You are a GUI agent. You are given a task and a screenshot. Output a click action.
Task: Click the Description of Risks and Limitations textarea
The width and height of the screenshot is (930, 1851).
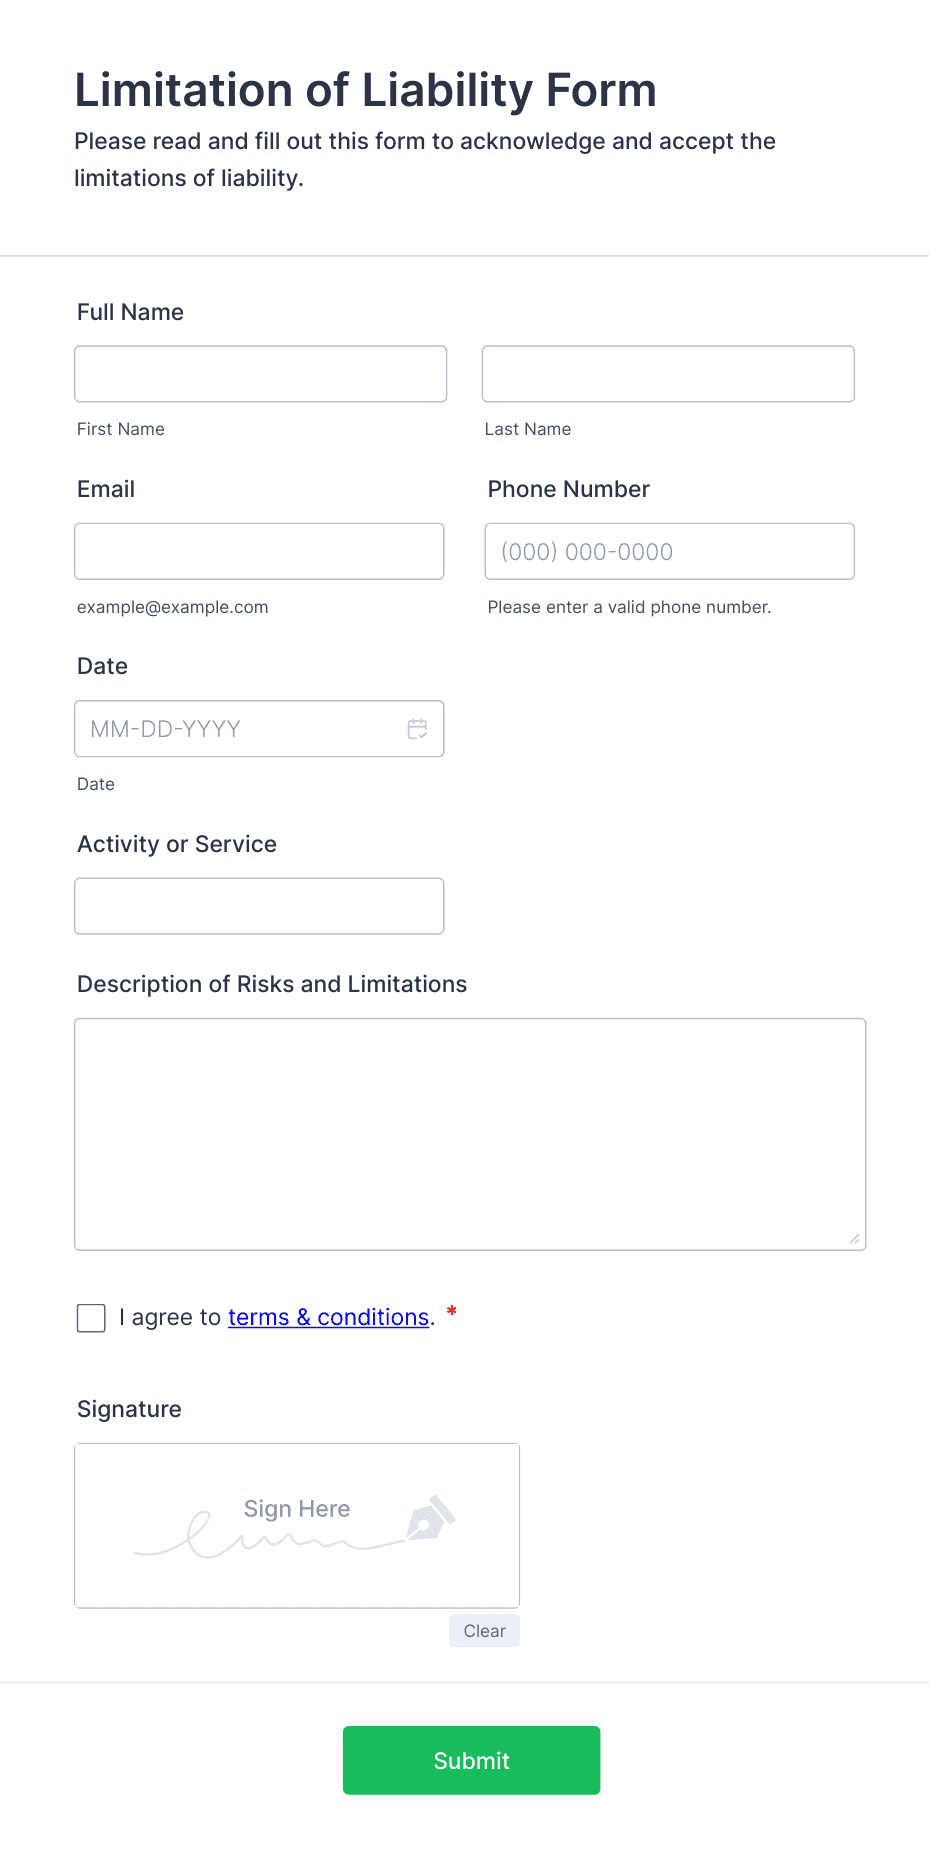pyautogui.click(x=470, y=1134)
